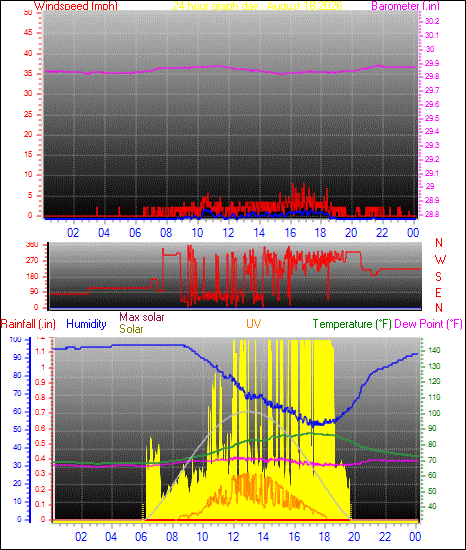
Task: Click the "Windspeed (mph)" axis title
Action: [x=76, y=6]
